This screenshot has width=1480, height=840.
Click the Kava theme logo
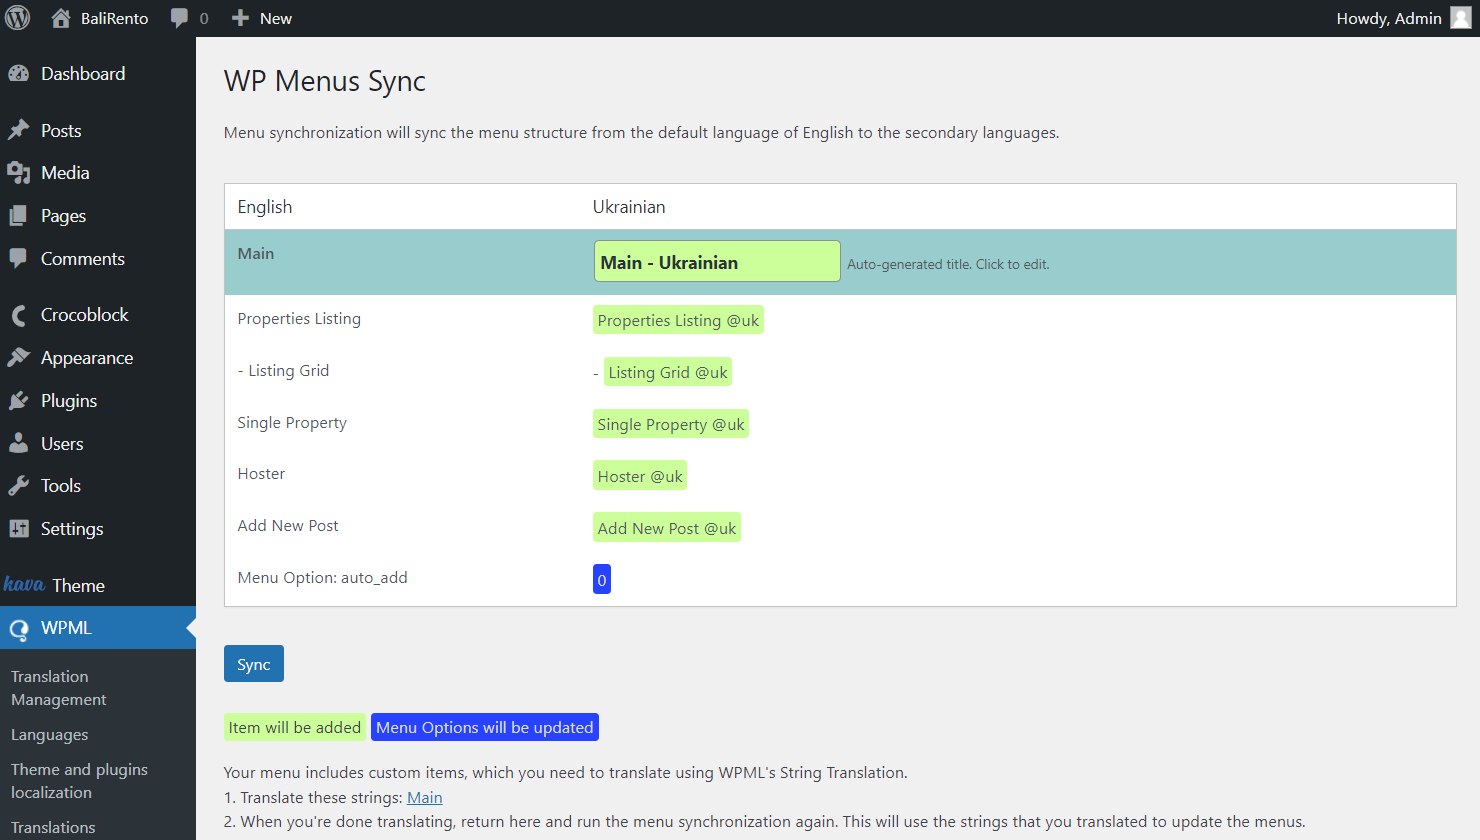(24, 584)
